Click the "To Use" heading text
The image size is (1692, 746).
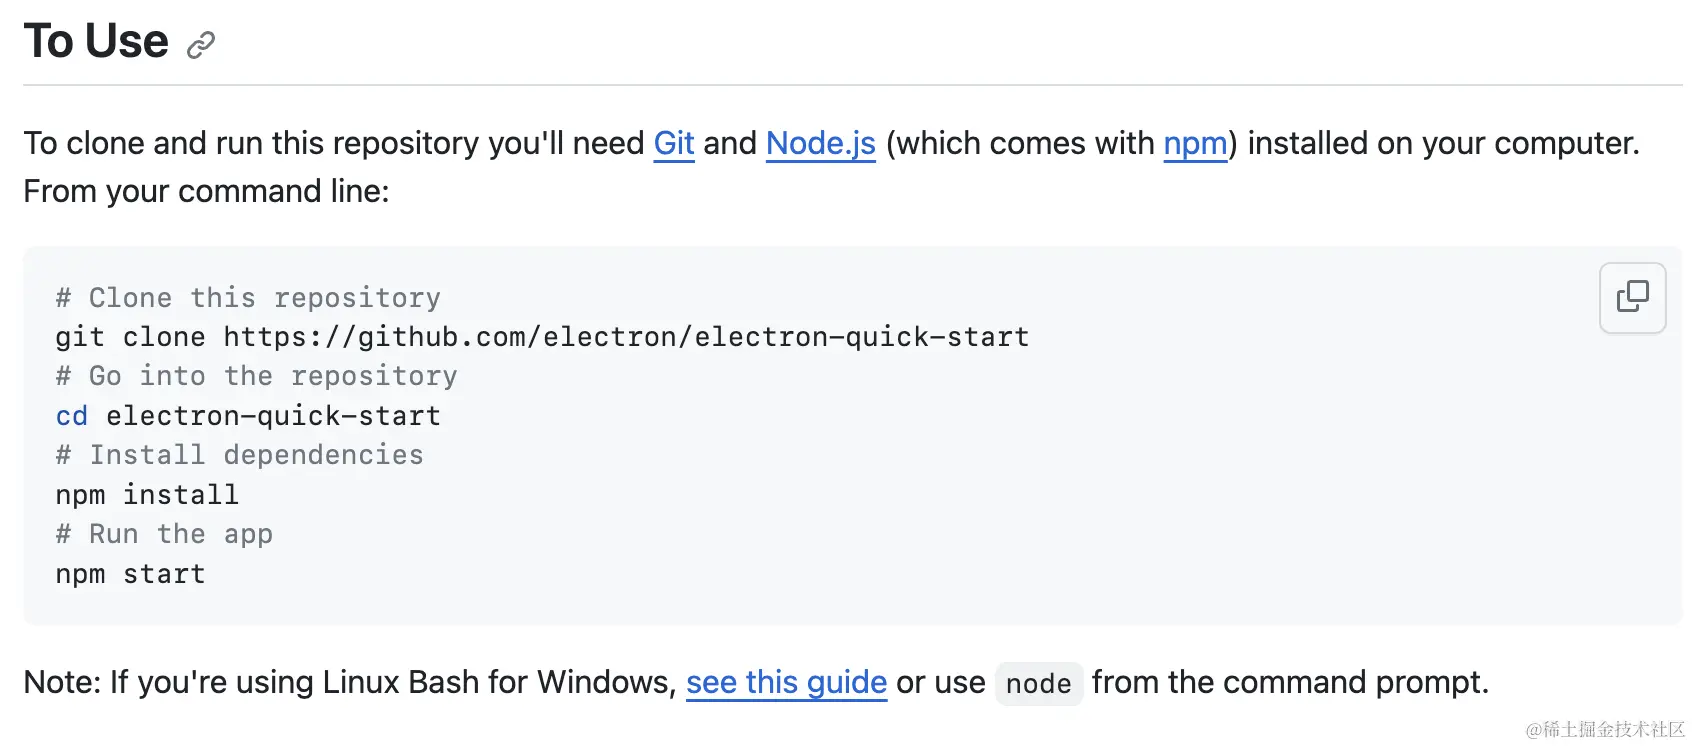96,42
